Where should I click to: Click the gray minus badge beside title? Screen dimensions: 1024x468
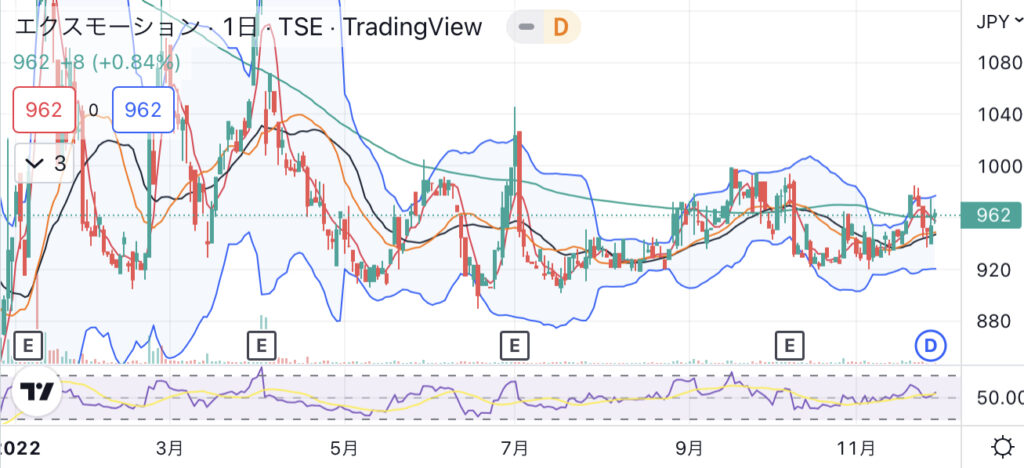coord(527,27)
